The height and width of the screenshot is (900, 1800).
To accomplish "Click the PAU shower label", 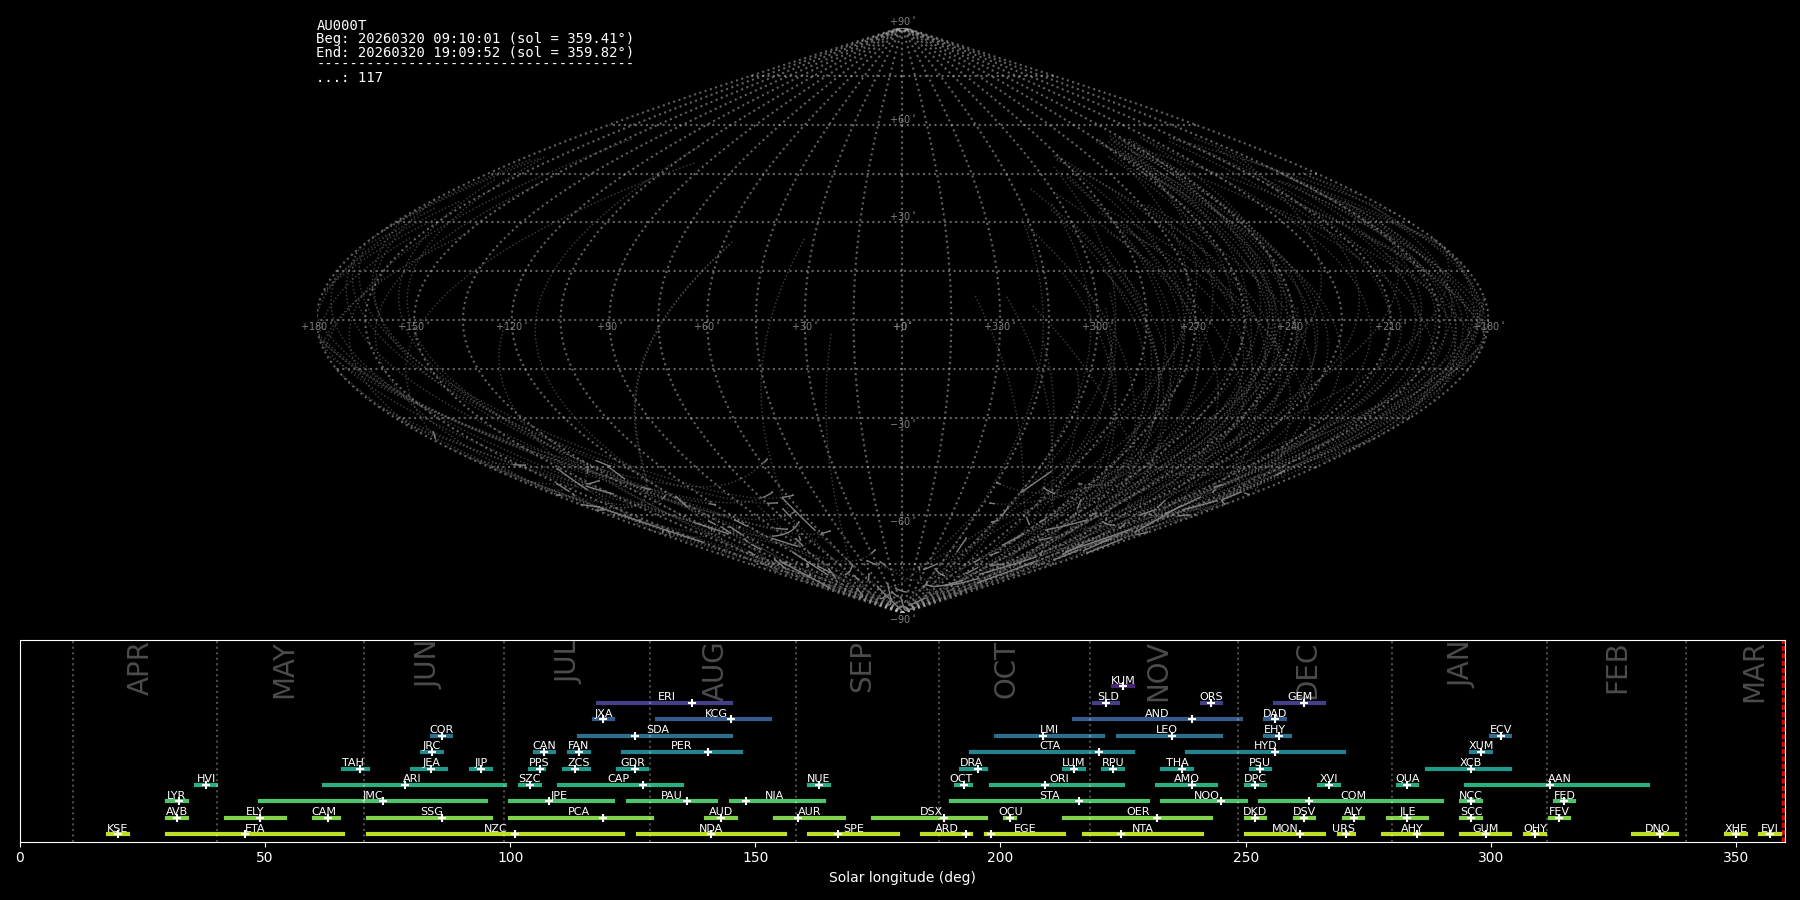I will pyautogui.click(x=671, y=796).
